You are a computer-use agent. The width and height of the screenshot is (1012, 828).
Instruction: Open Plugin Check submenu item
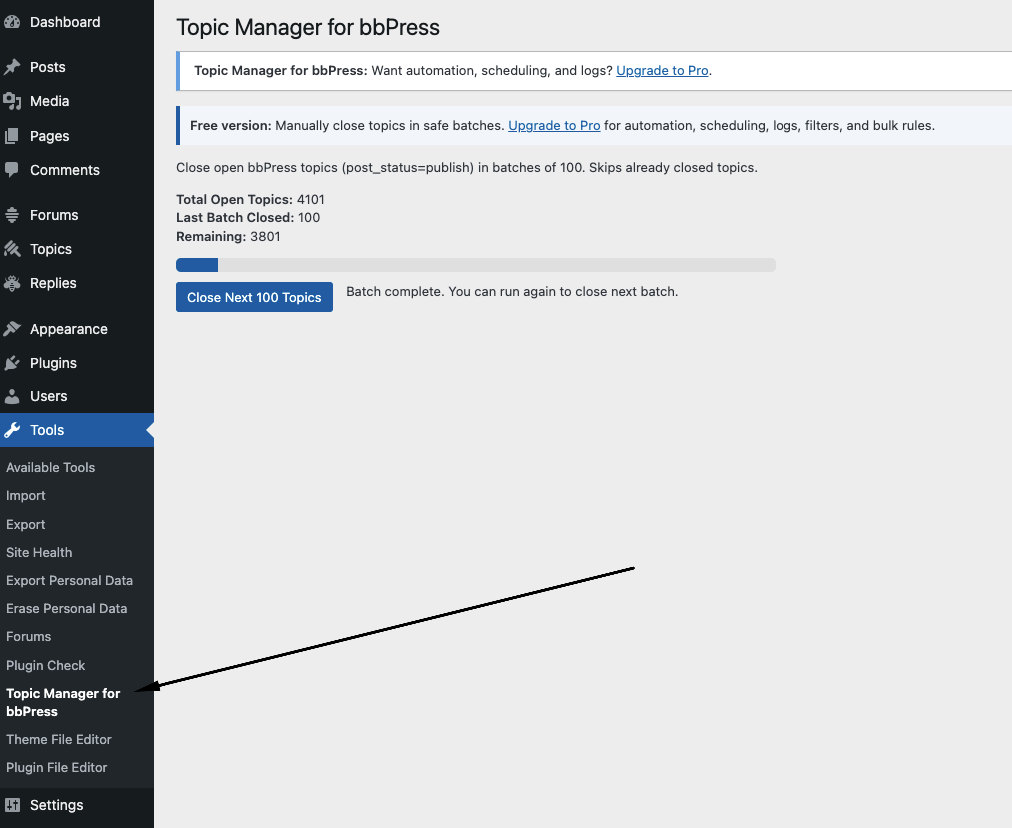pos(46,665)
